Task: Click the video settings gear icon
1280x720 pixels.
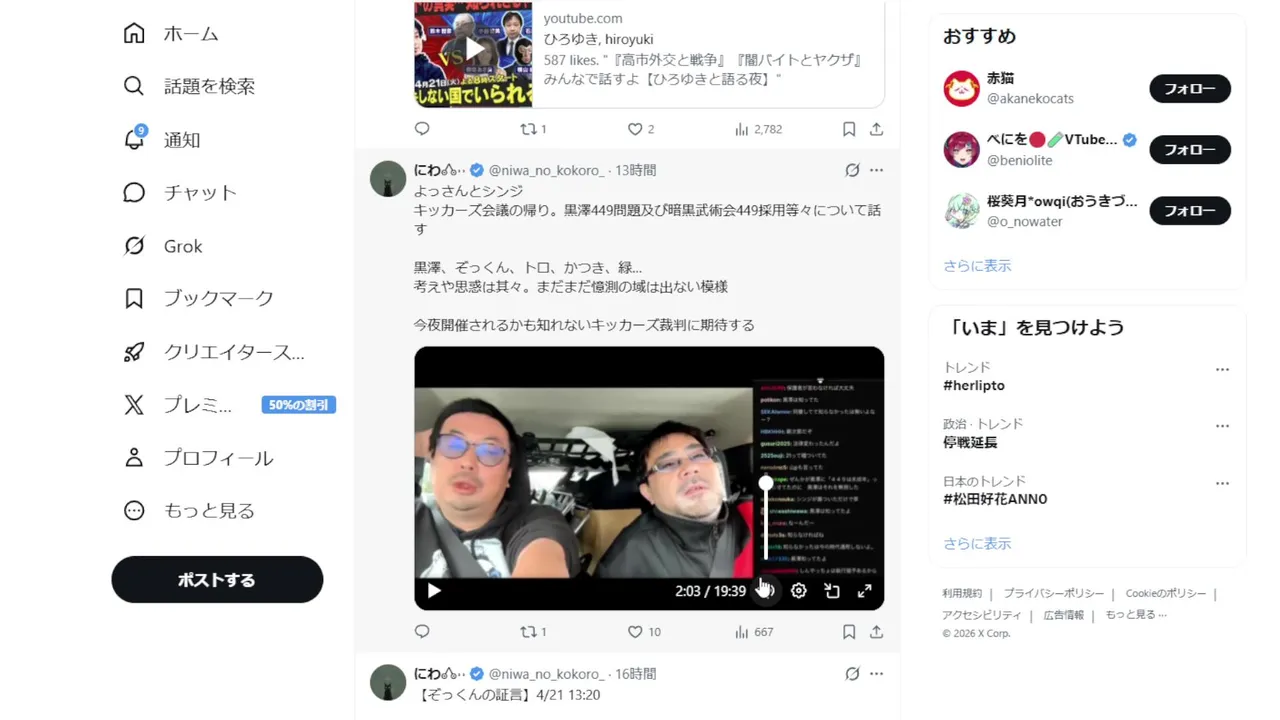Action: tap(799, 591)
